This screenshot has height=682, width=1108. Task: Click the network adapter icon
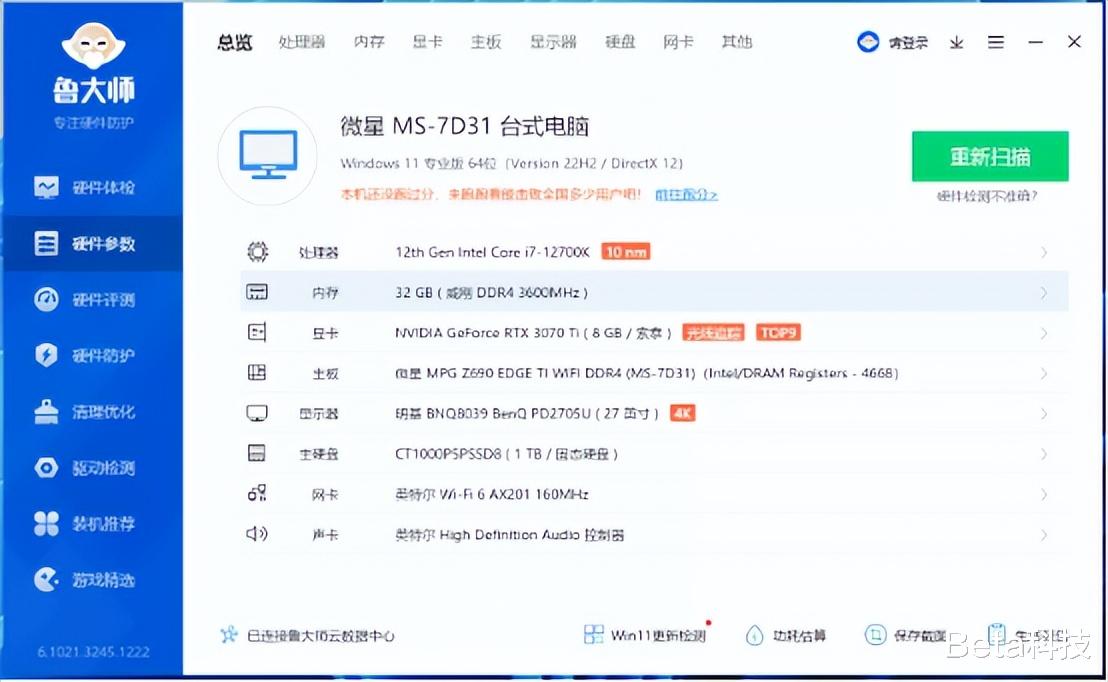tap(257, 493)
